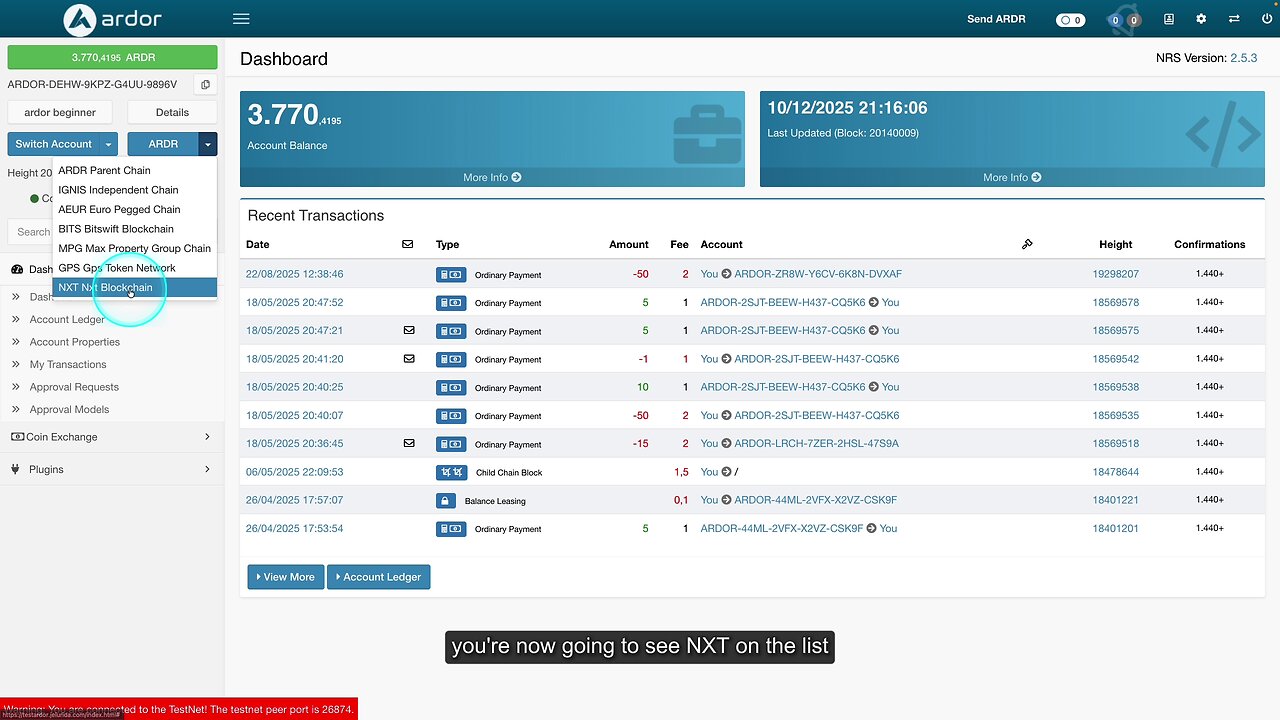Screen dimensions: 1280x720
Task: Expand Coin Exchange sidebar section
Action: (x=111, y=437)
